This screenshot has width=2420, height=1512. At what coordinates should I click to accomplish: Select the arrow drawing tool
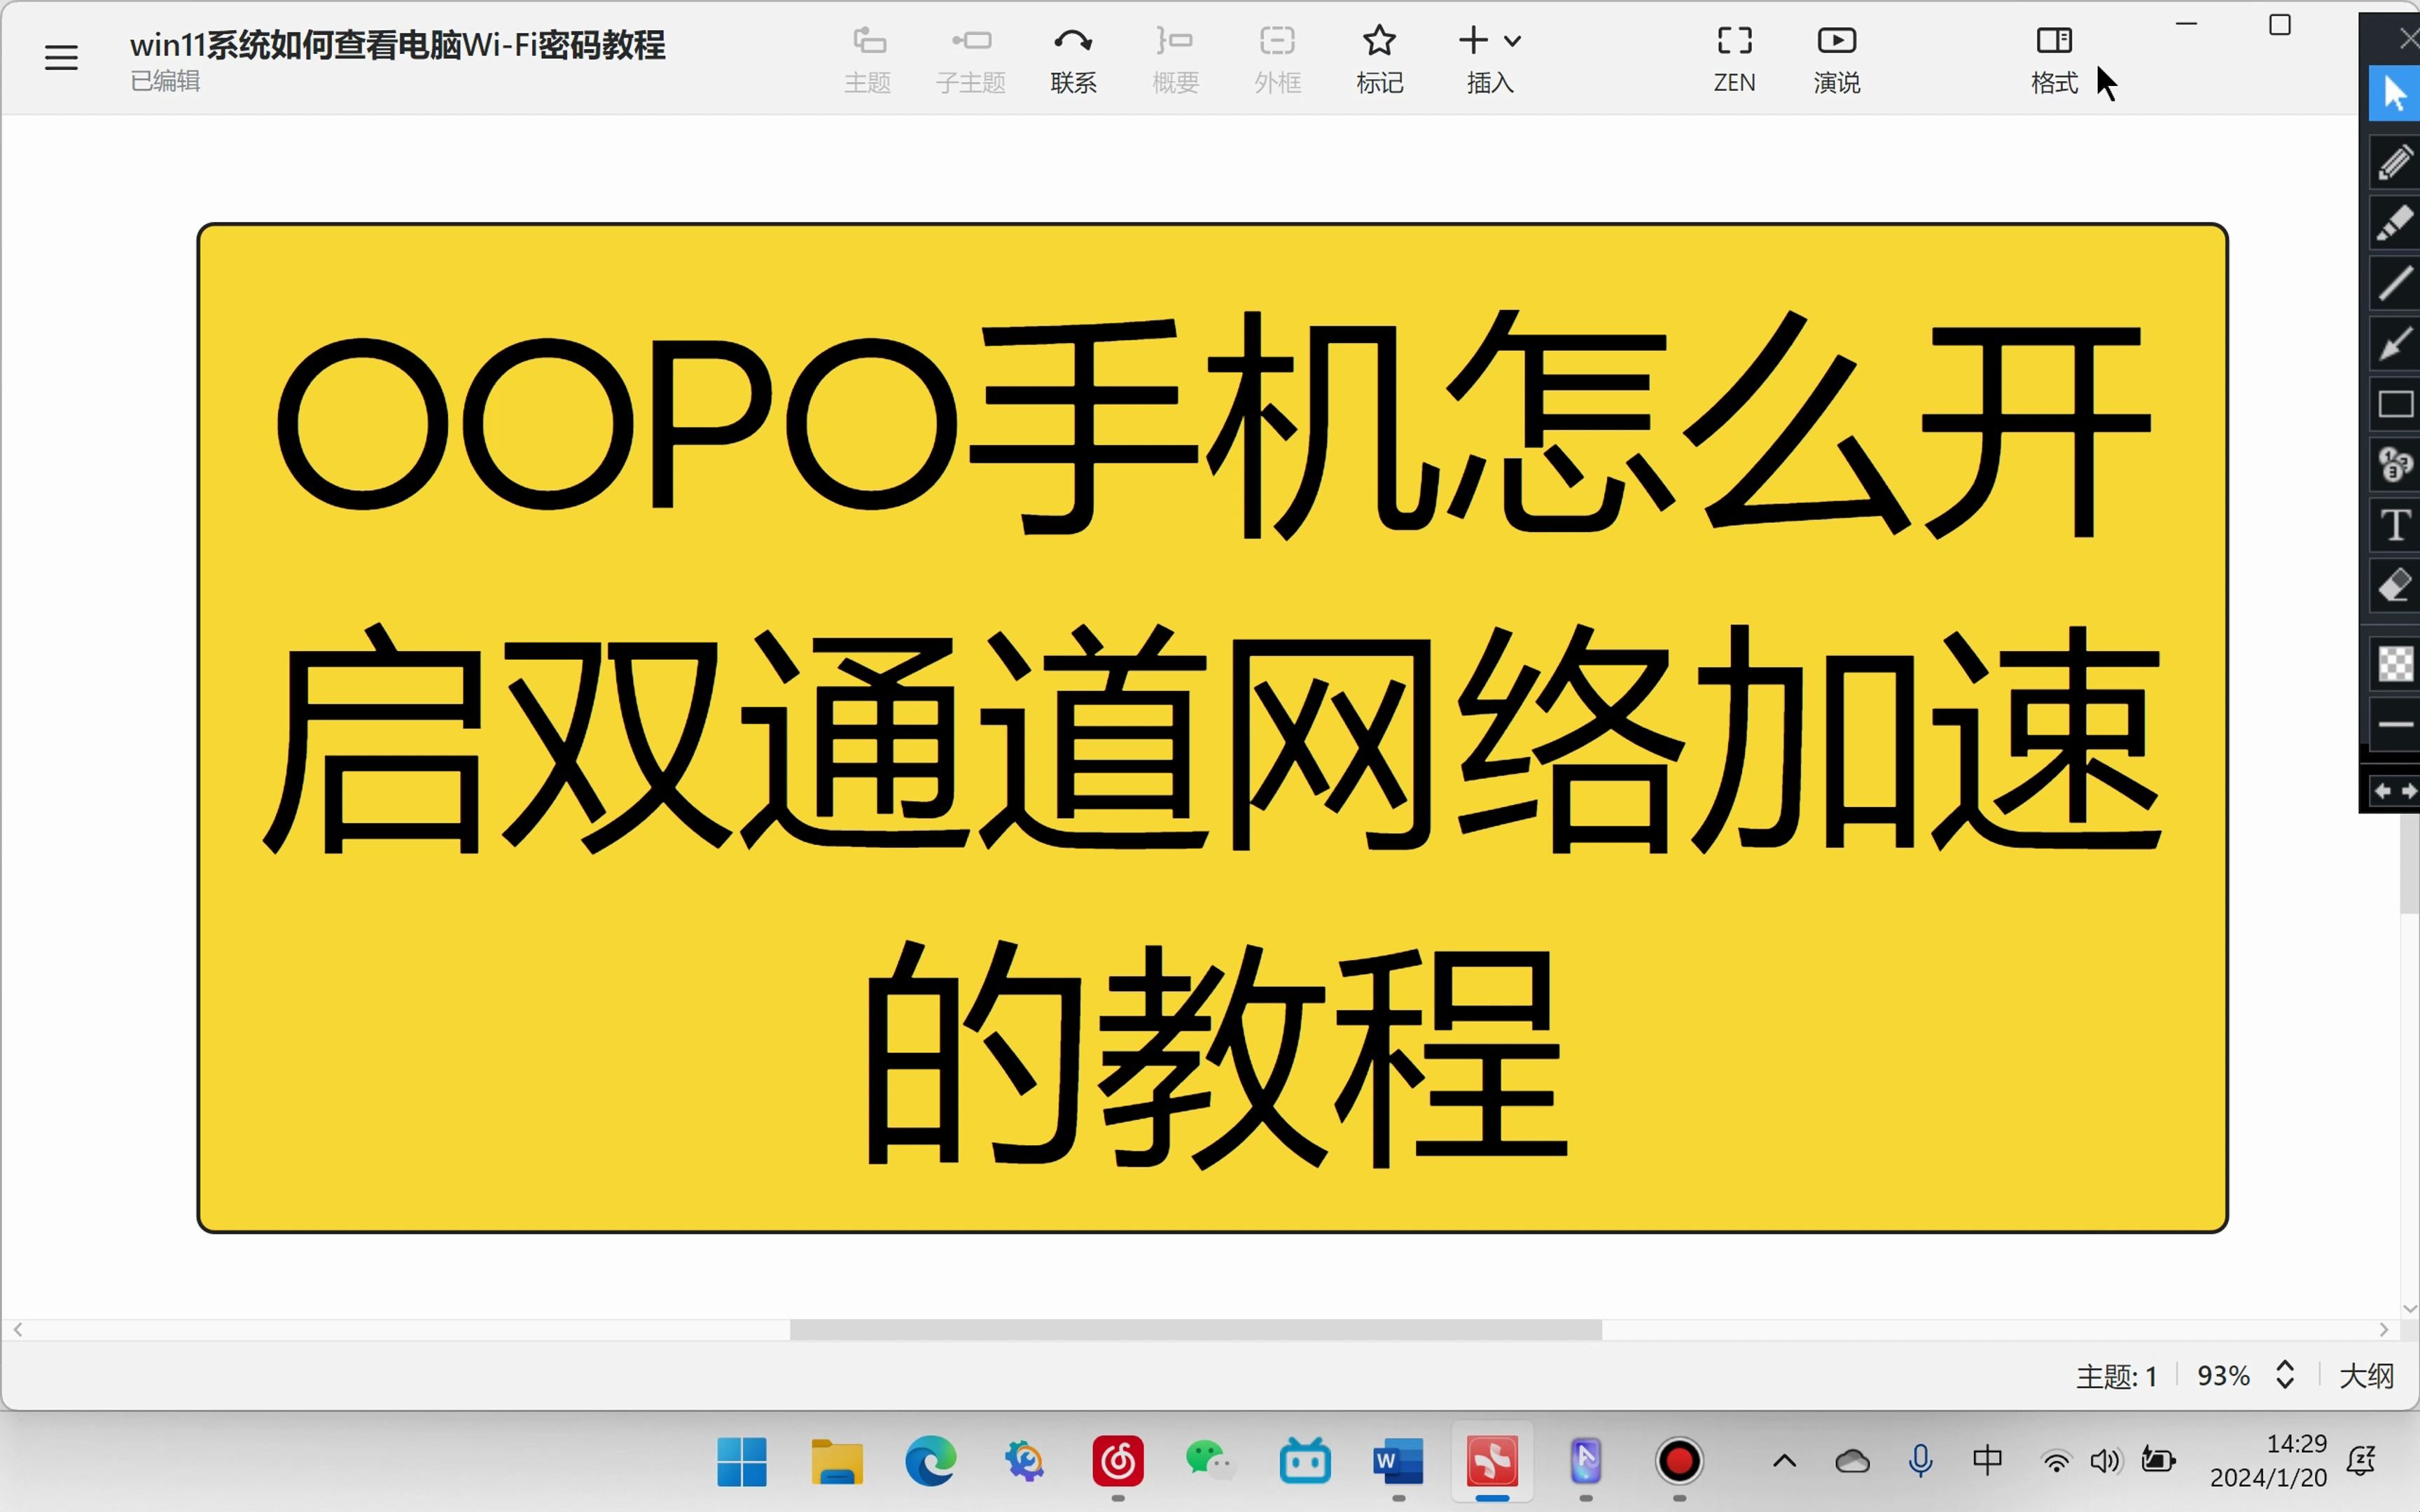tap(2394, 344)
